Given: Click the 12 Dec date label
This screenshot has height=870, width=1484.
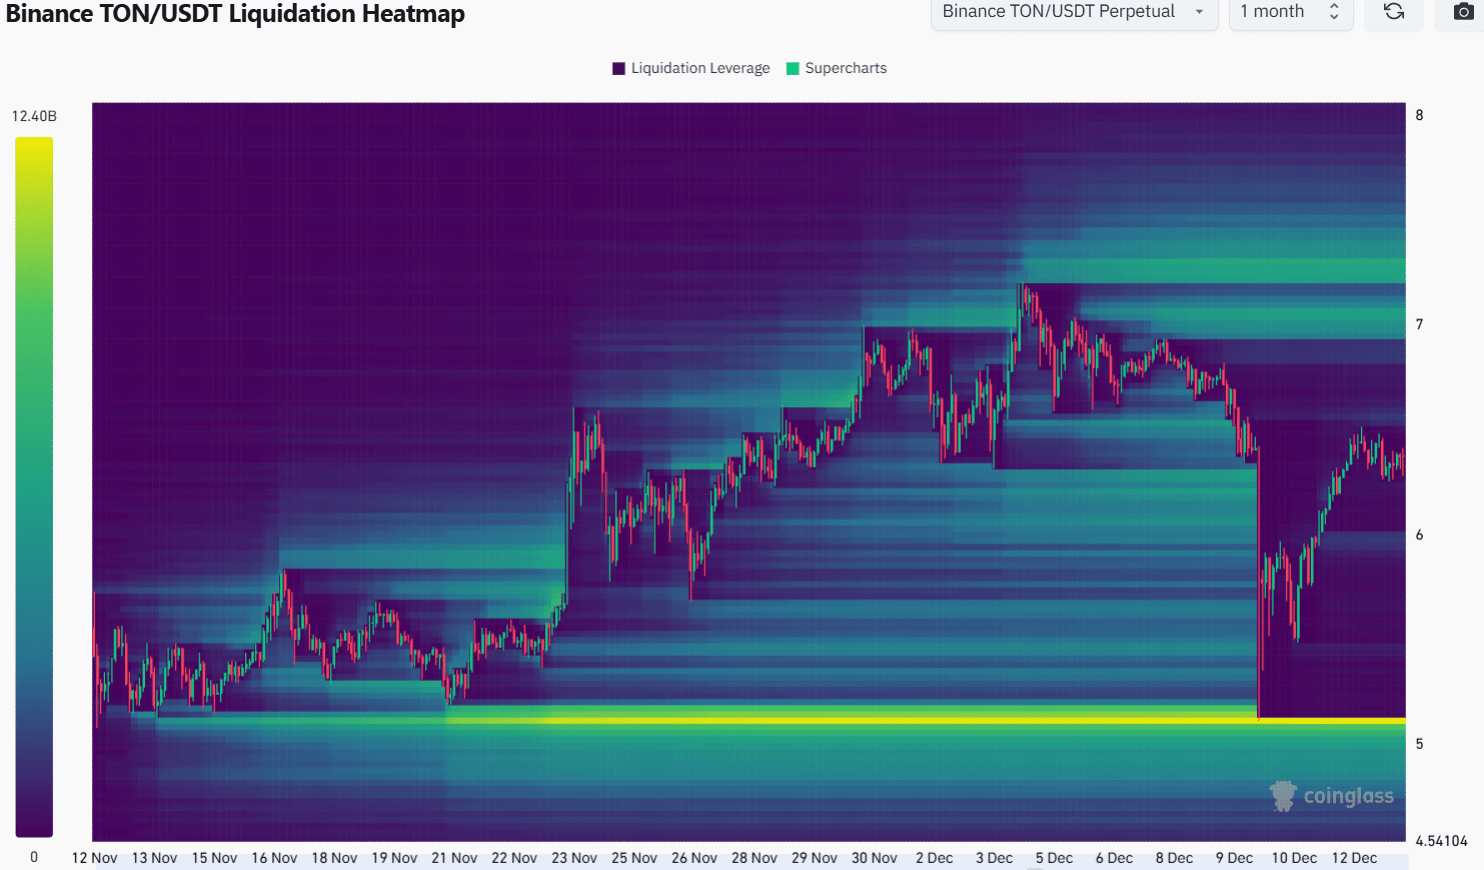Looking at the screenshot, I should pyautogui.click(x=1355, y=858).
